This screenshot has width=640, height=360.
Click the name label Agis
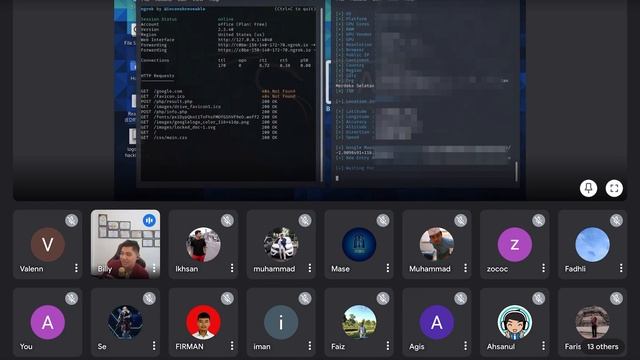417,347
